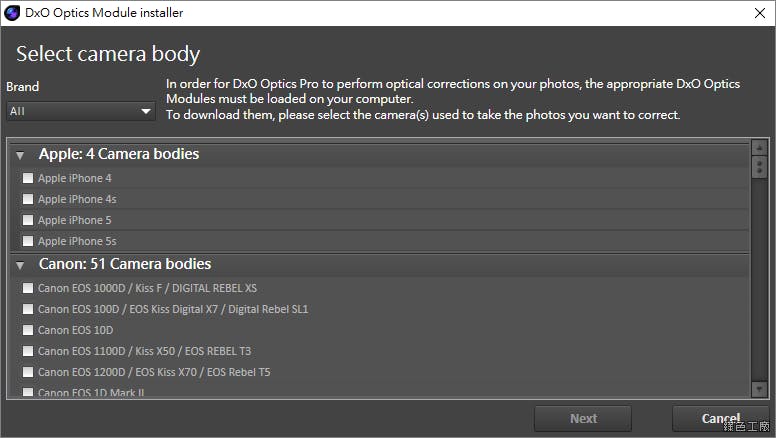Check the Apple iPhone 4 checkbox
The height and width of the screenshot is (438, 776).
point(28,178)
